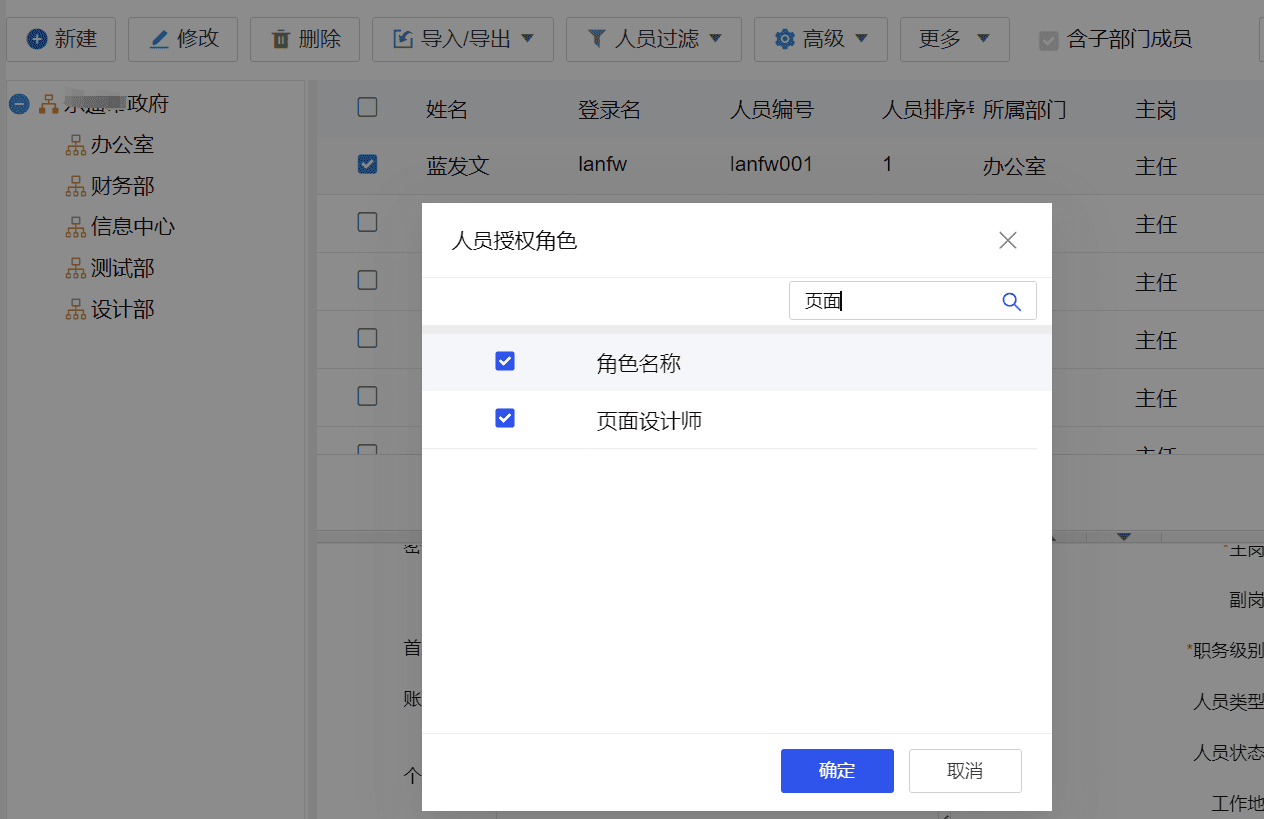1264x819 pixels.
Task: Click the organization icon beside 信息中心
Action: click(75, 227)
